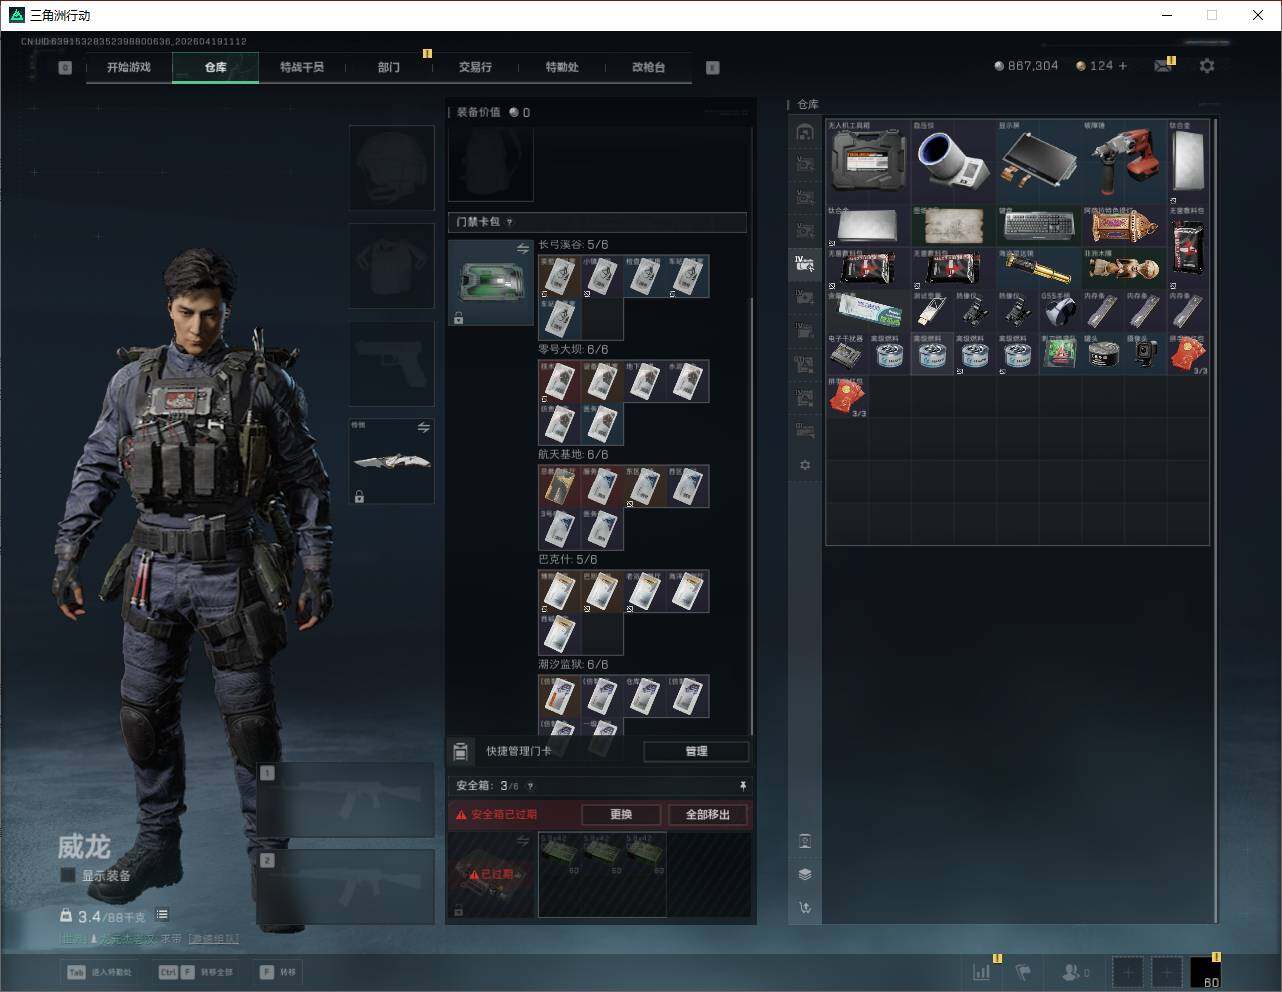Open the 特勤处 tab
Viewport: 1282px width, 992px height.
[x=562, y=67]
